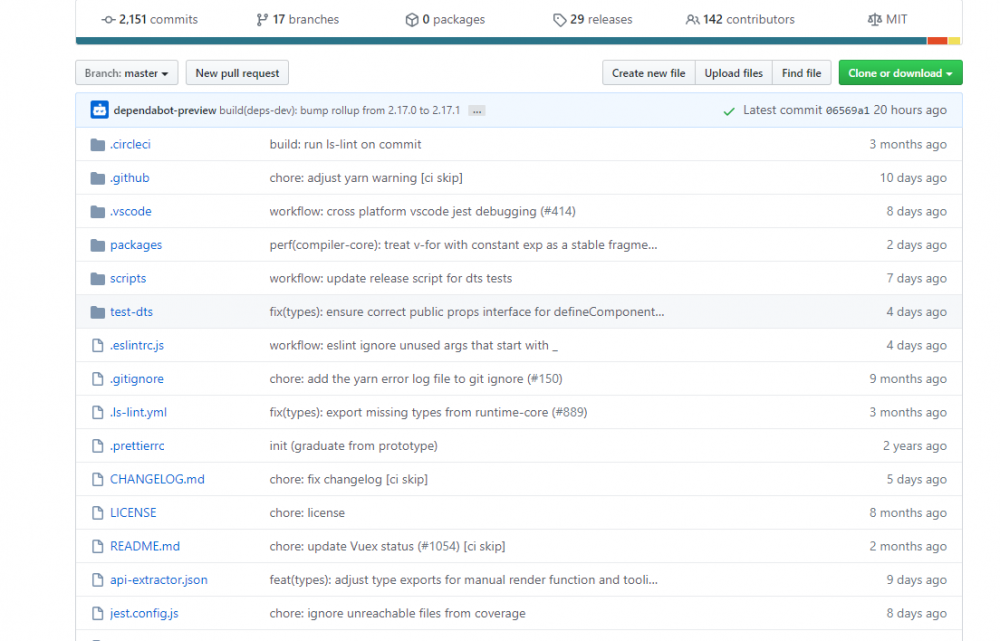Click the README.md file icon
Screen dimensions: 1000x641
click(x=97, y=546)
